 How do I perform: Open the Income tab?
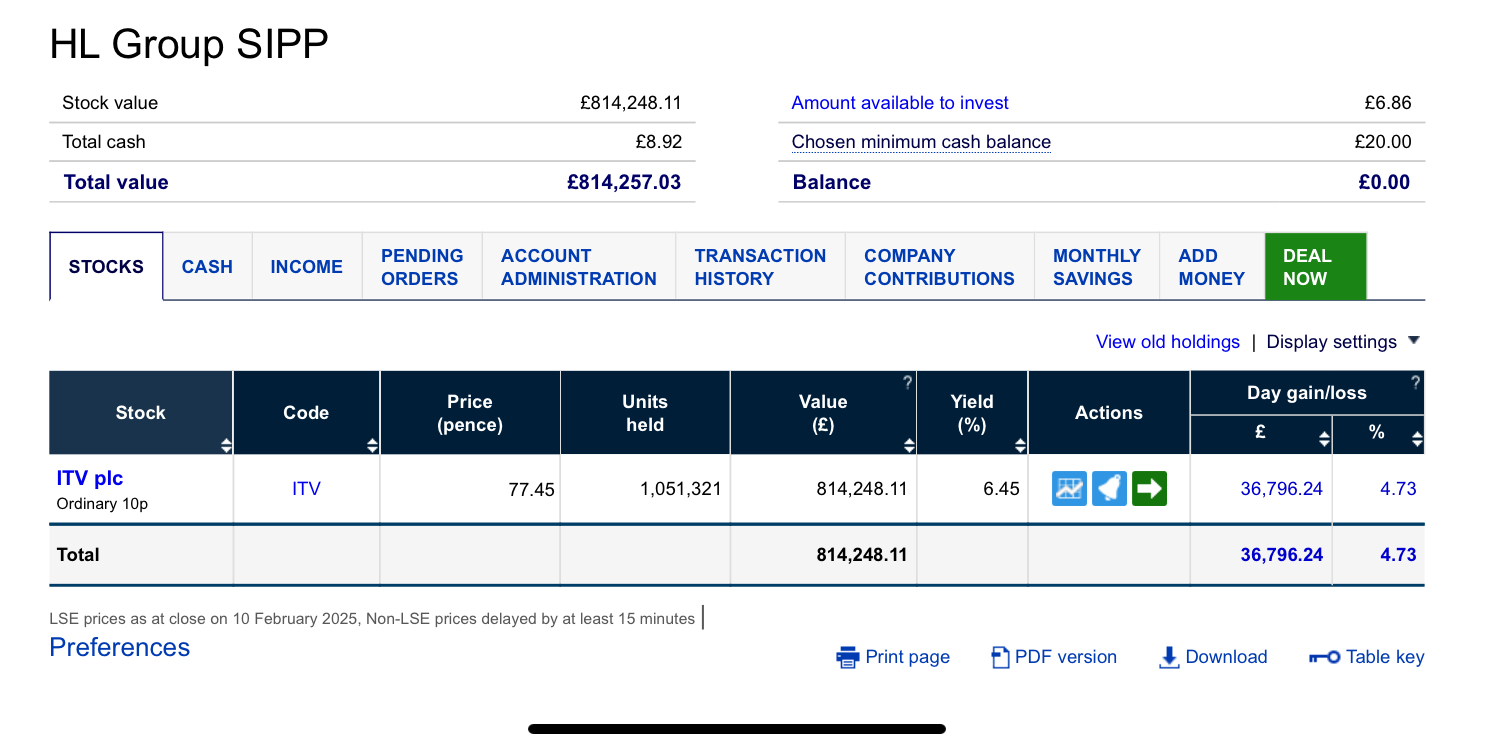307,267
